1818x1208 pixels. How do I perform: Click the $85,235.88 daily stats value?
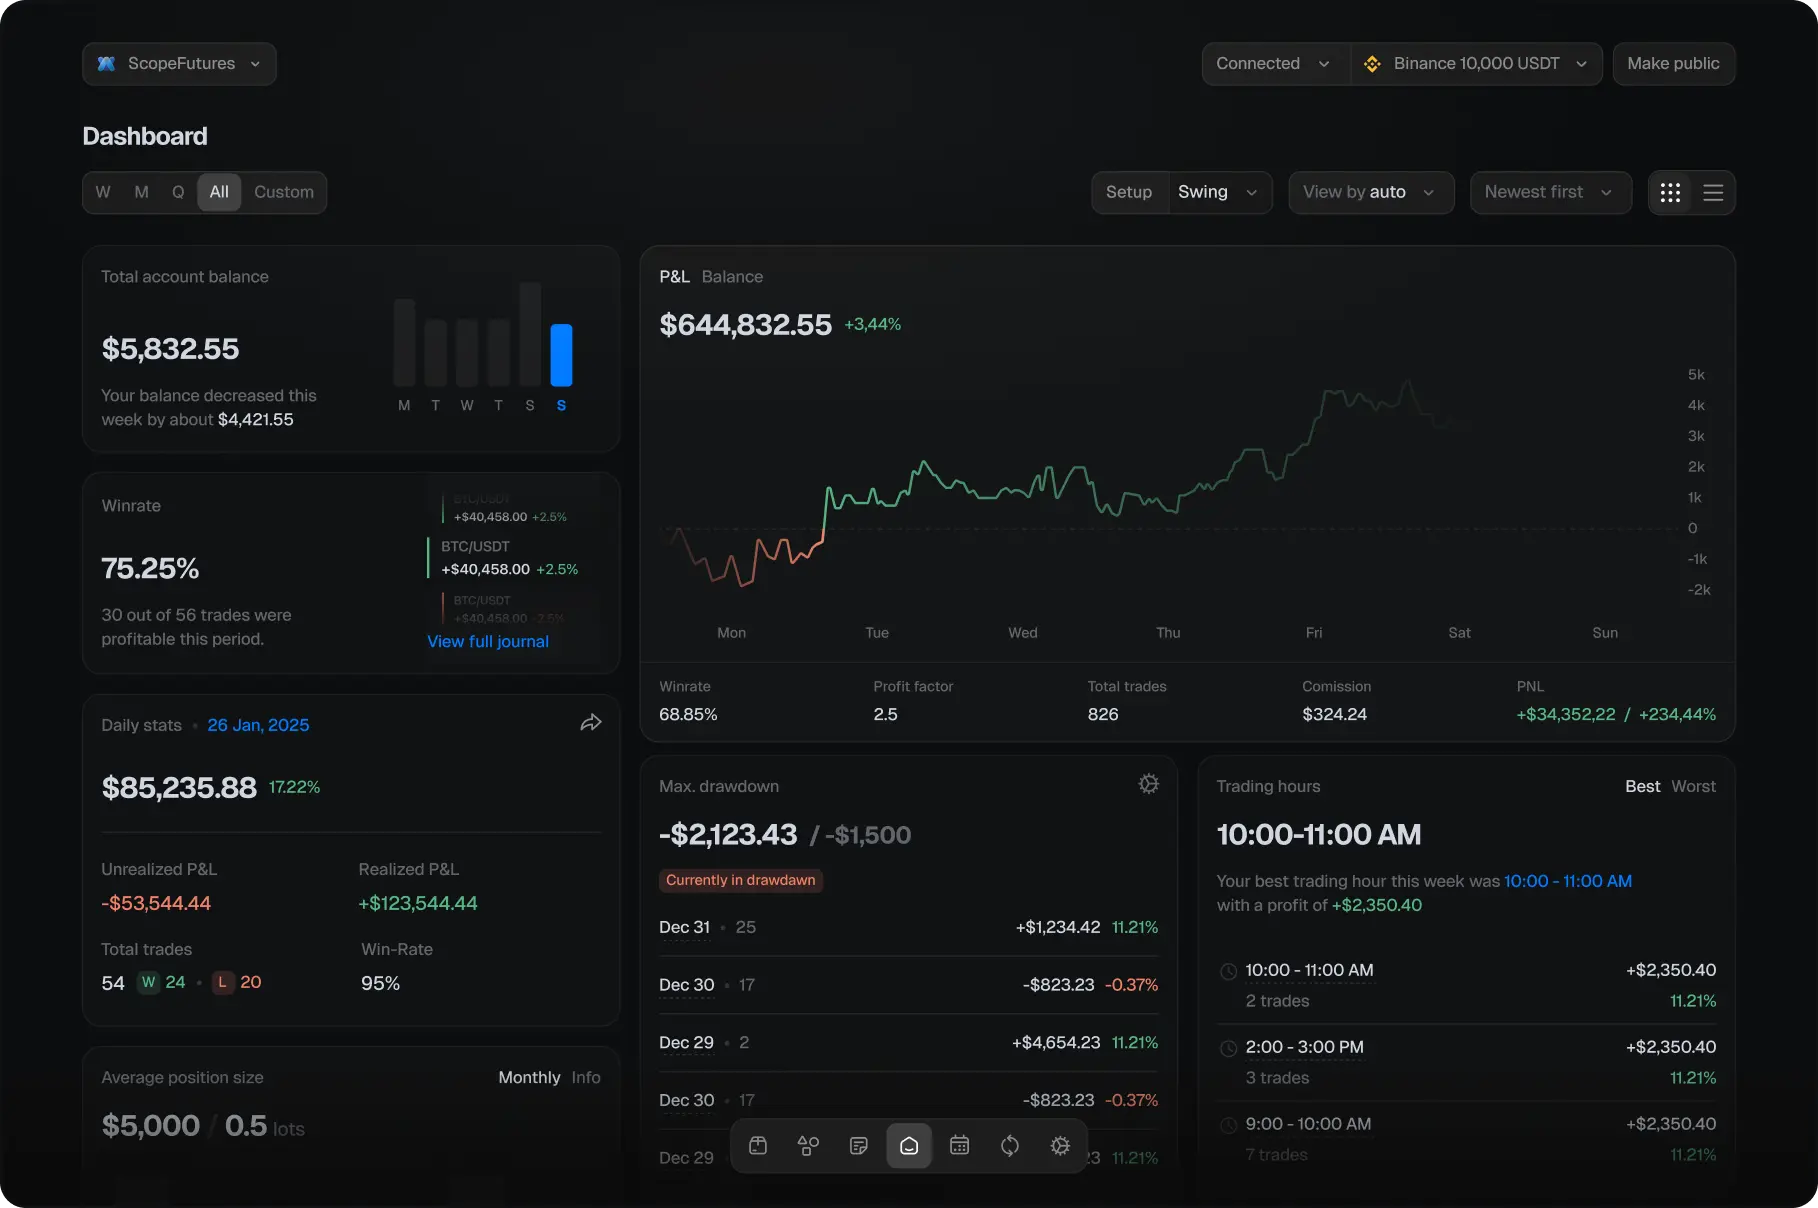point(179,788)
